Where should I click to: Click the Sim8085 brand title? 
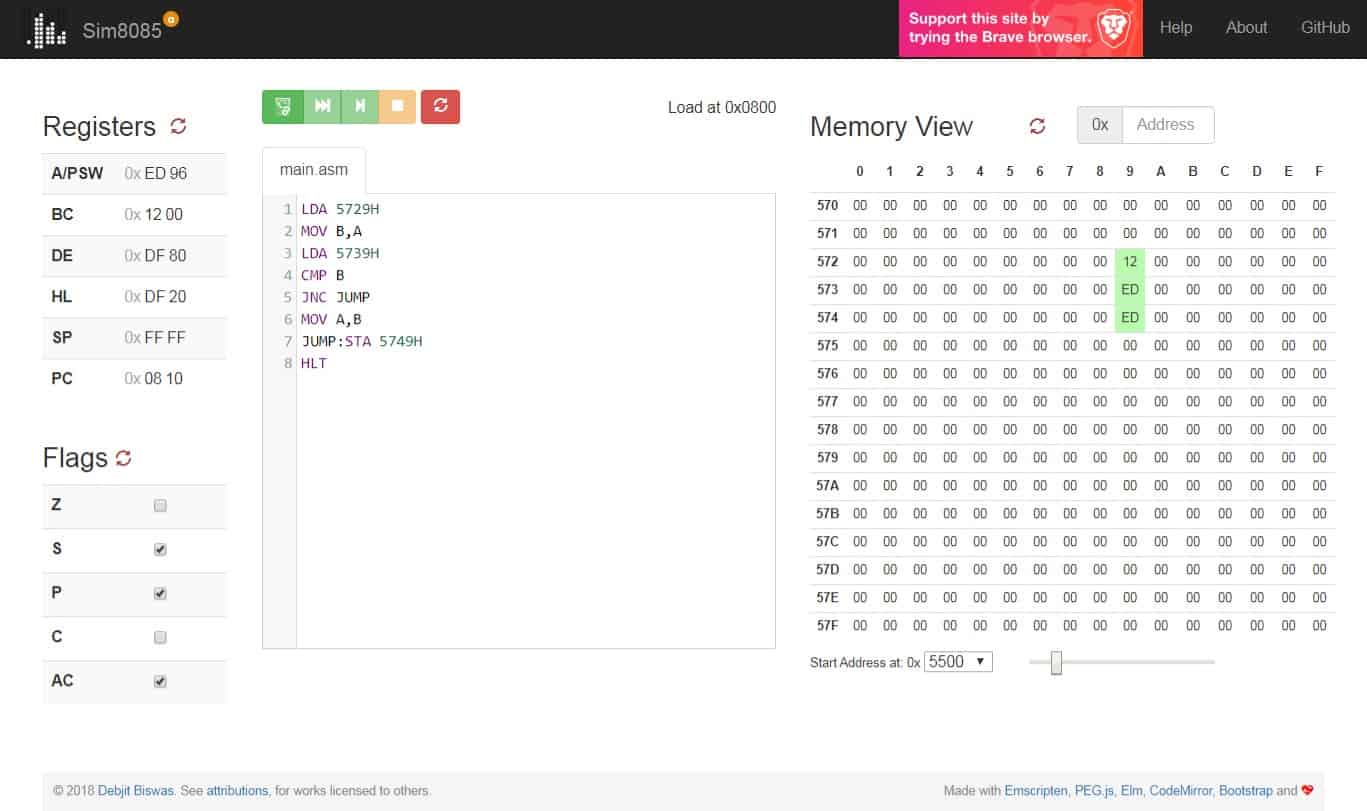[x=121, y=30]
